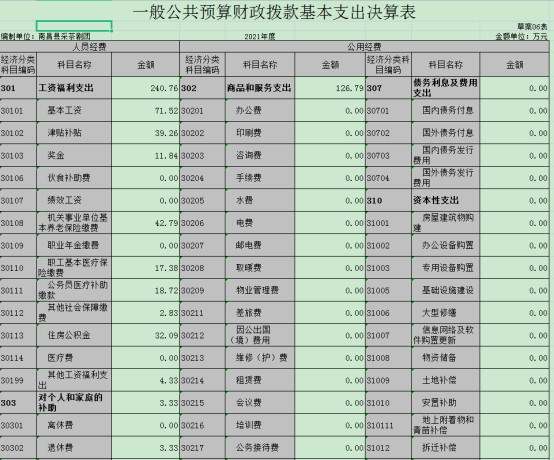Select the 工资福利支出 amount cell 240.76

(146, 88)
